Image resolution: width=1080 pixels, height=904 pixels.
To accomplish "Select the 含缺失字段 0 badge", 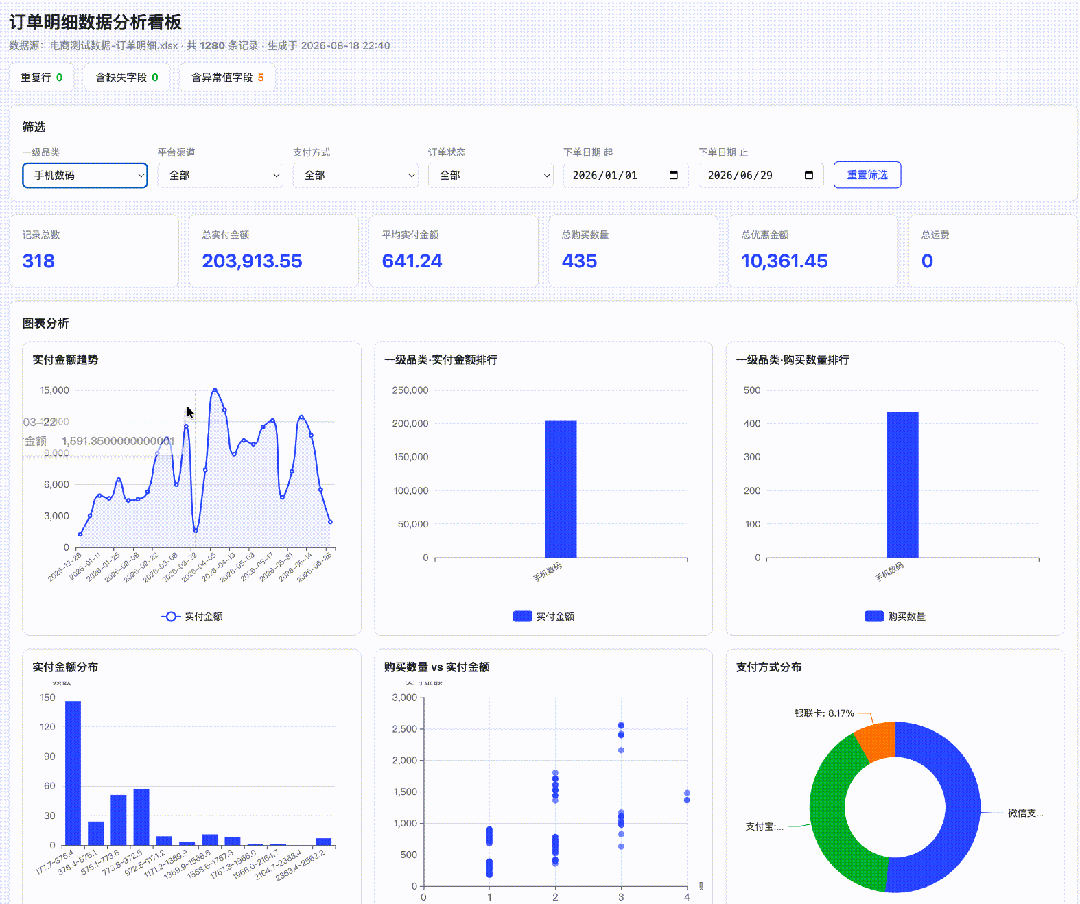I will click(127, 77).
